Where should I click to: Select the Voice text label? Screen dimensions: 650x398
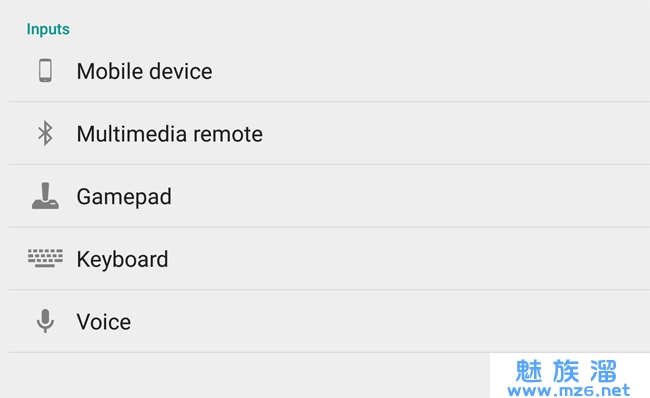click(x=104, y=322)
